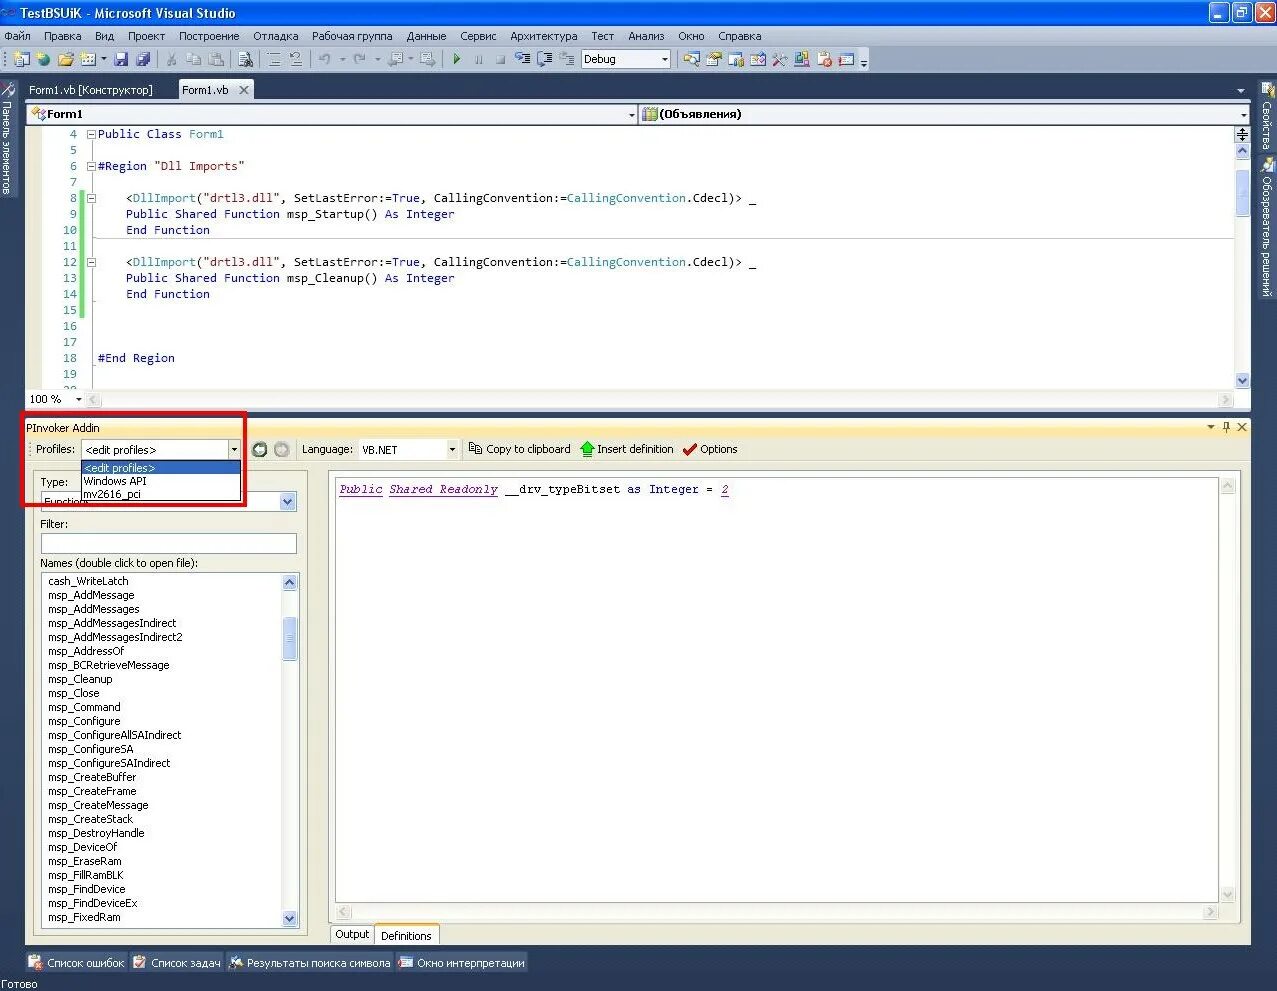Screen dimensions: 1277x991
Task: Open Результаты поиска символа tab
Action: point(309,963)
